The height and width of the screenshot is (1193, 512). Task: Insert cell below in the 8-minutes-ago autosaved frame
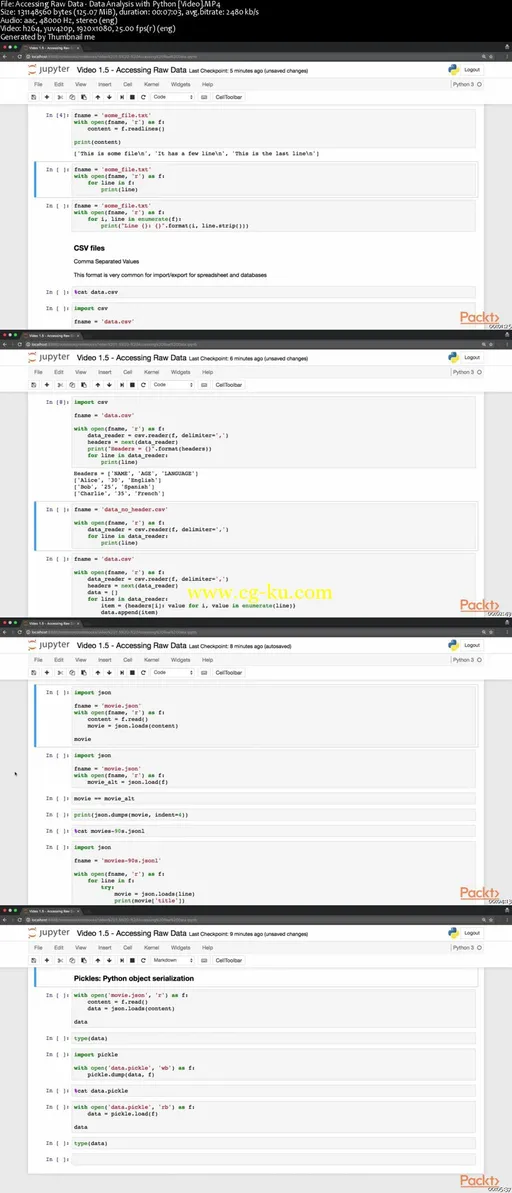(46, 673)
